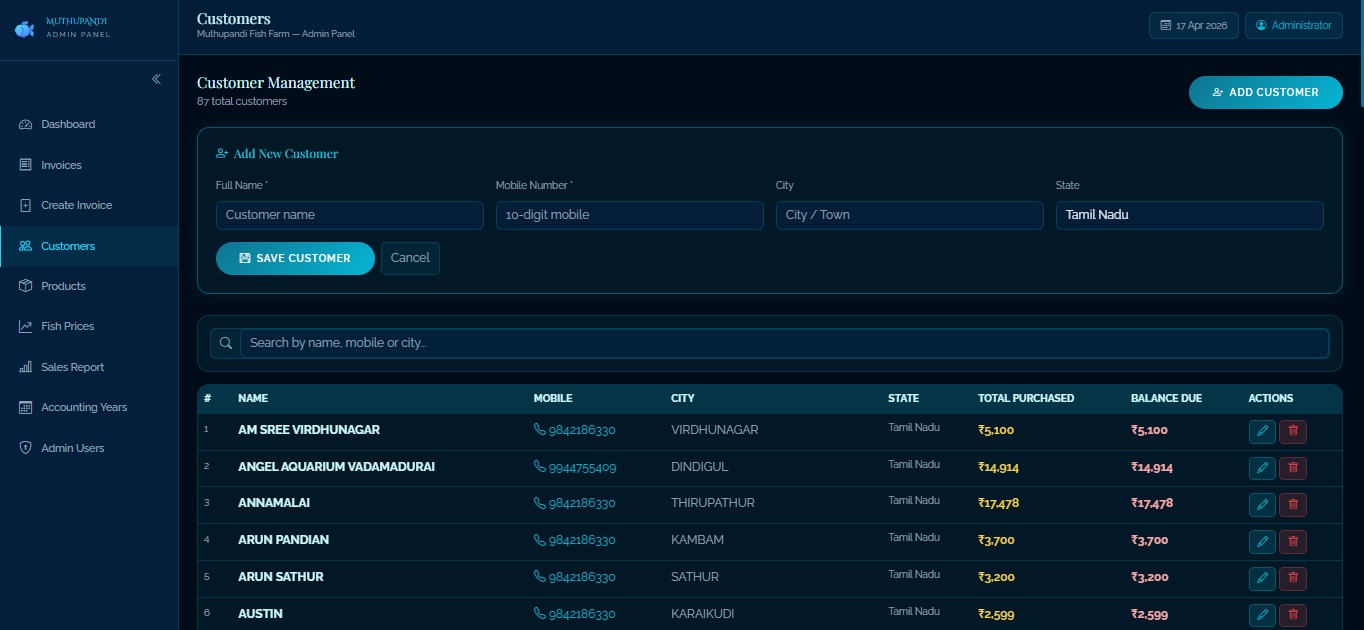Open the date selector showing 17 Apr 2026
This screenshot has width=1364, height=630.
pyautogui.click(x=1193, y=25)
